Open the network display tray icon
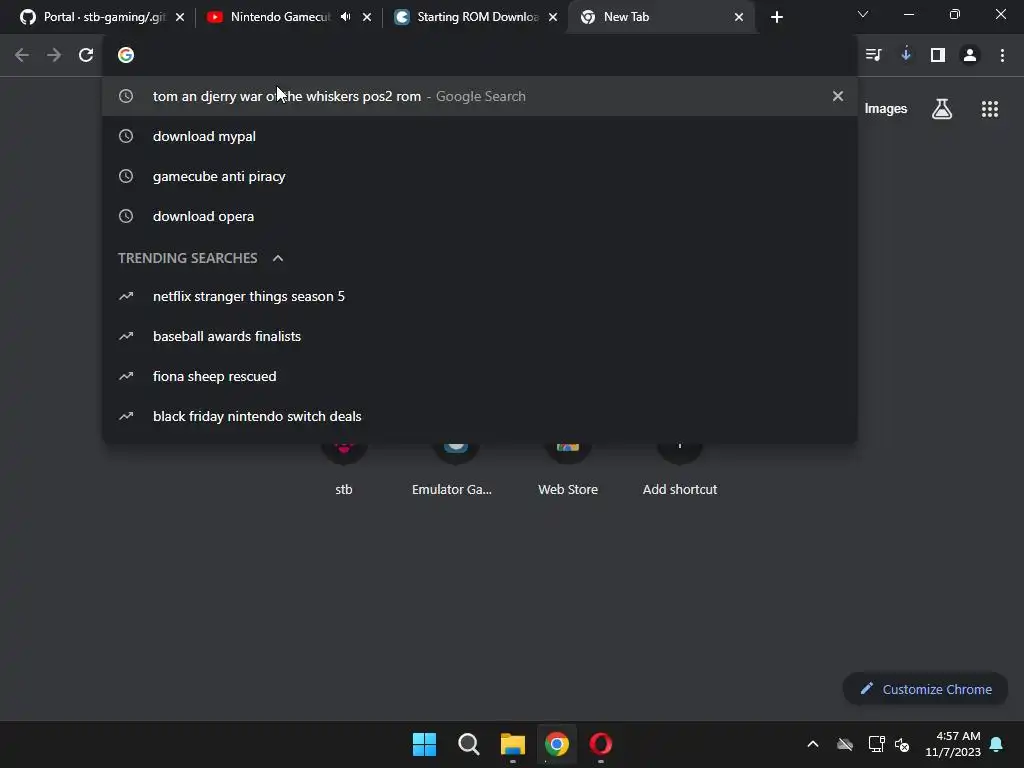1024x768 pixels. tap(876, 744)
